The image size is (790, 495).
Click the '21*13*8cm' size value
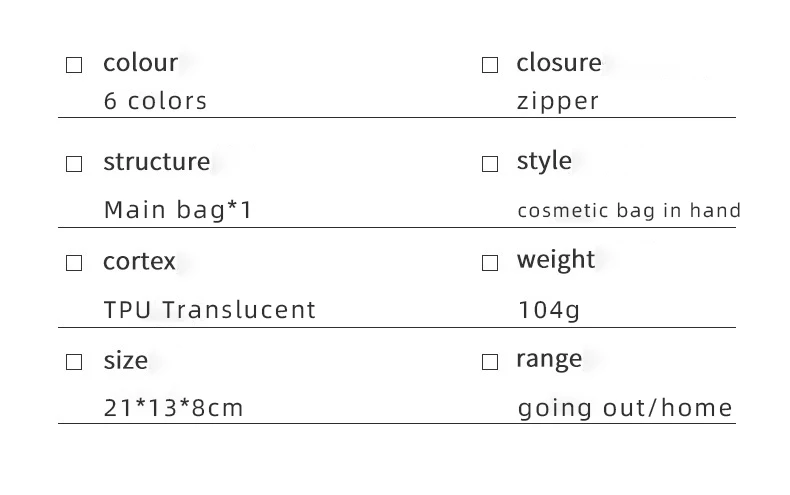tap(173, 408)
